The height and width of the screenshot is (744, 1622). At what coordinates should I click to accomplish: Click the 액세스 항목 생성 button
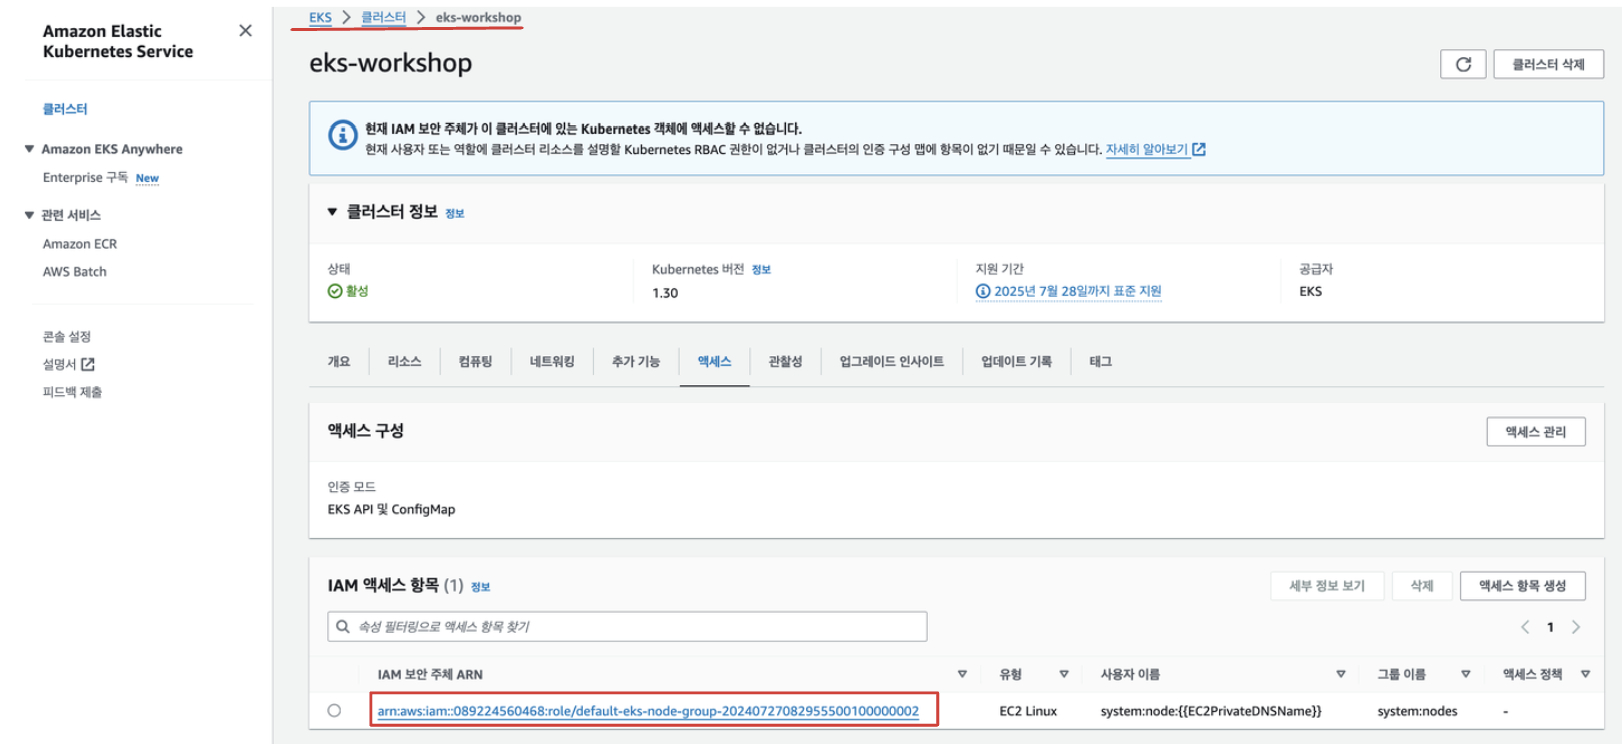(1522, 586)
